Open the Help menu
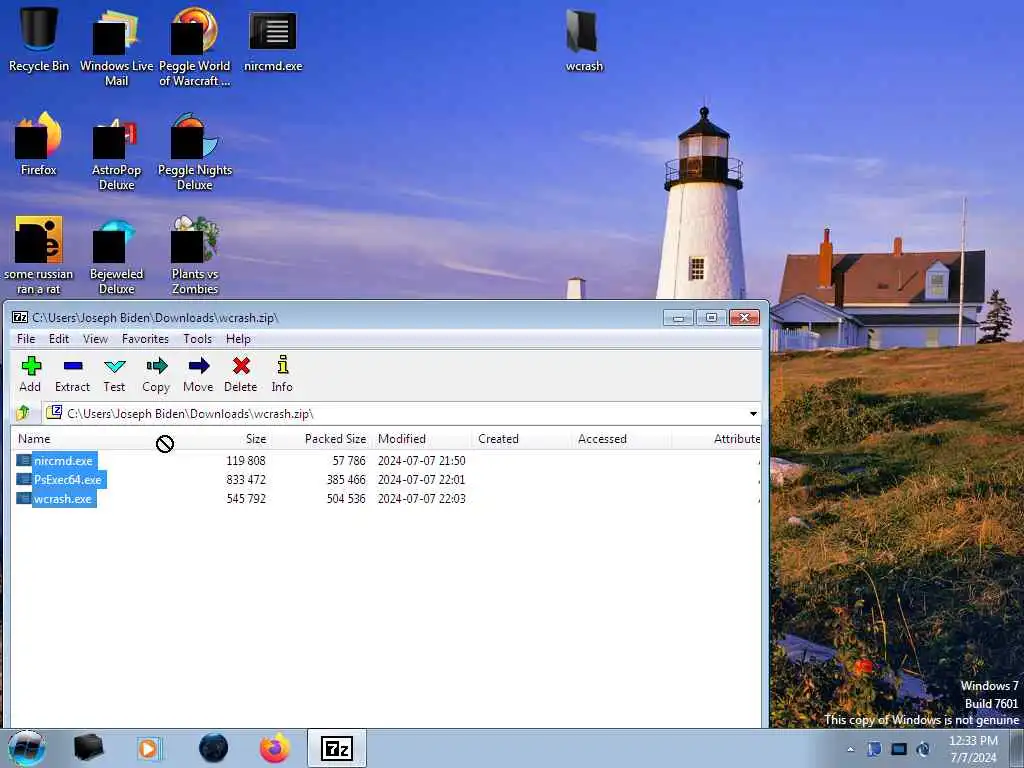 pyautogui.click(x=238, y=339)
